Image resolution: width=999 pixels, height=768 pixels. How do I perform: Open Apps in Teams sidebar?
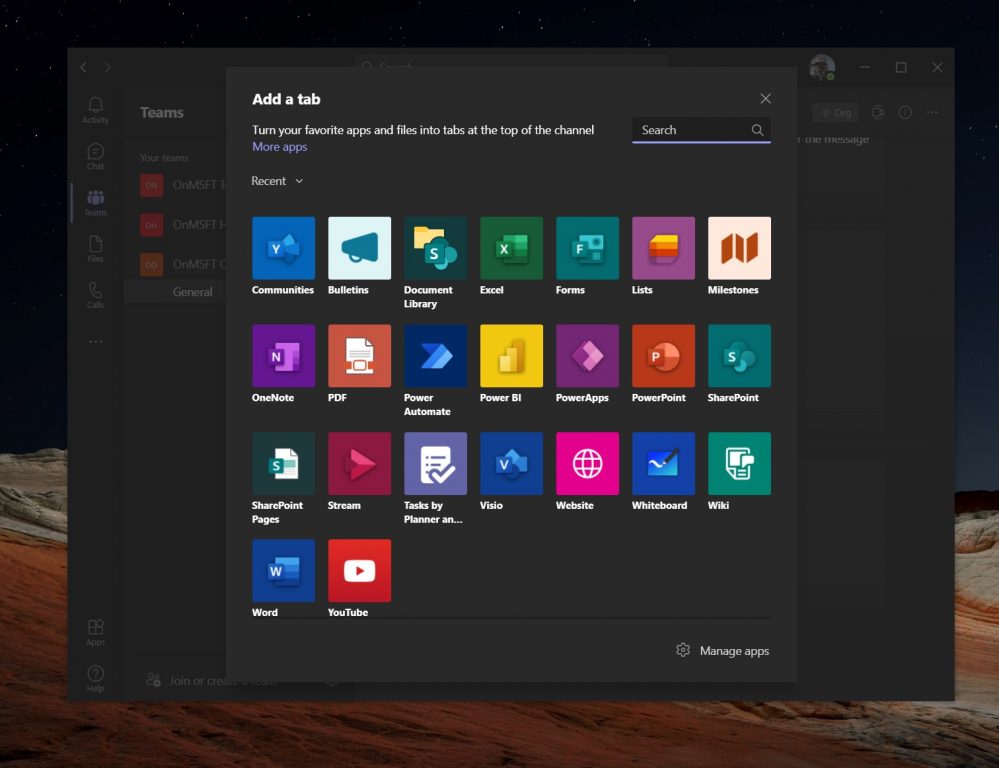96,633
